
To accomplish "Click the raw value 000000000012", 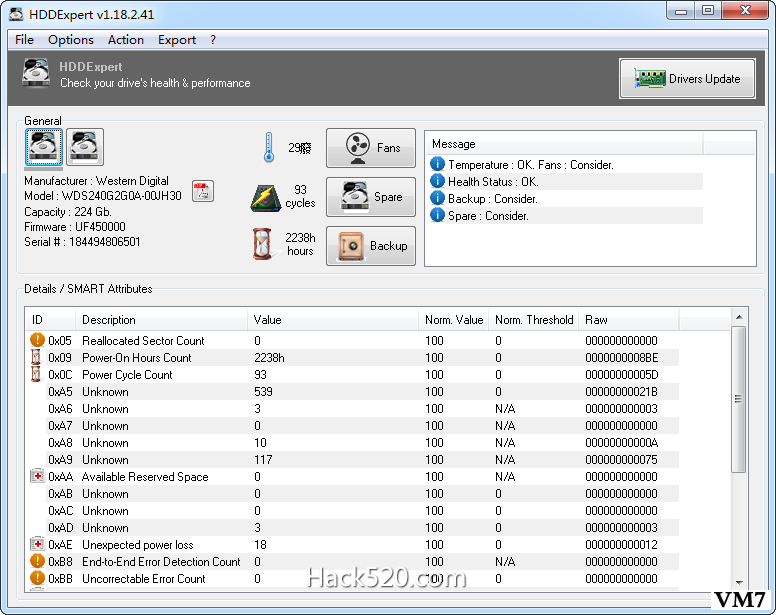I will pos(622,544).
